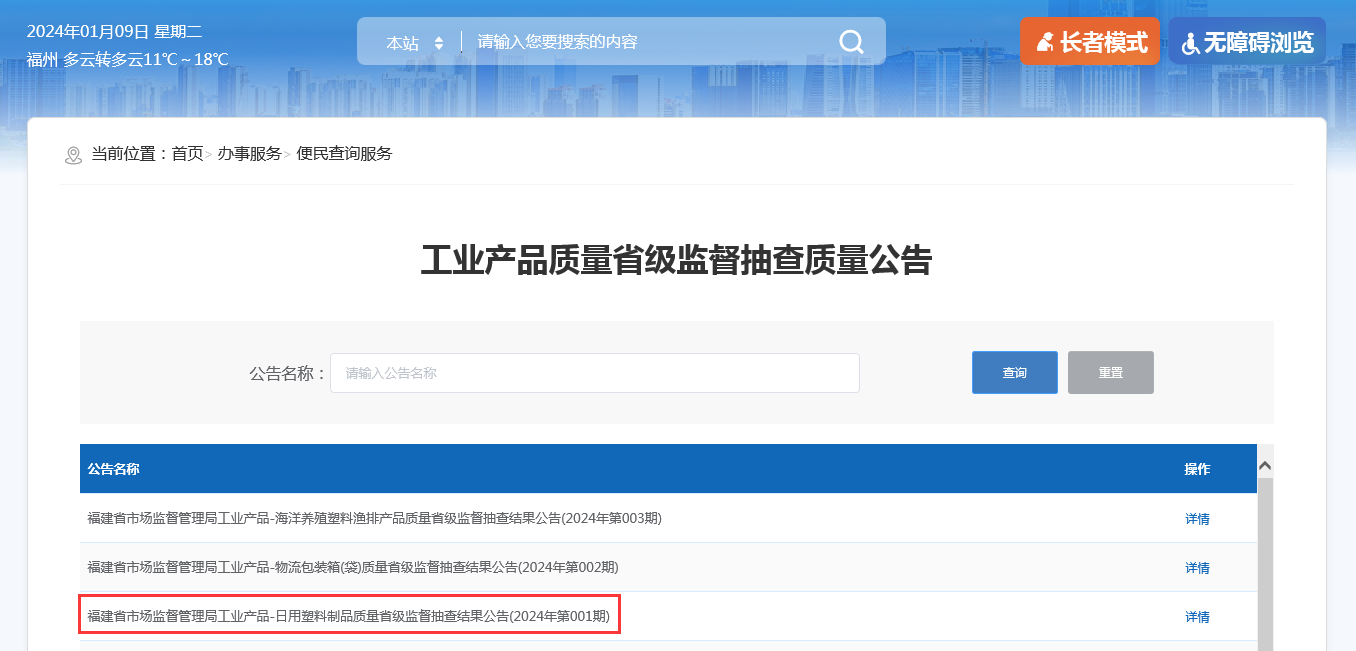Open 详情 for 物流包装箱(袋) announcement

click(x=1197, y=568)
